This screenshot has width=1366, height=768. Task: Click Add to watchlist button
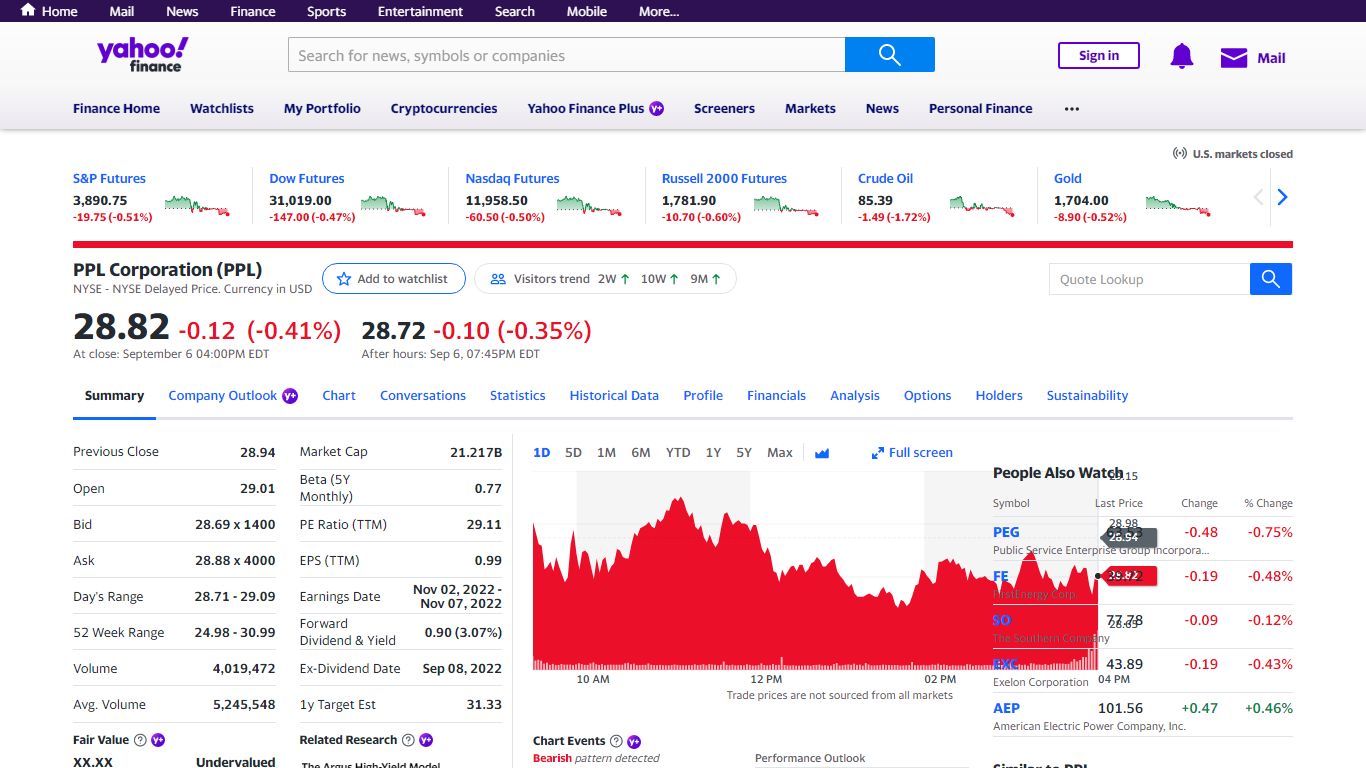coord(394,279)
